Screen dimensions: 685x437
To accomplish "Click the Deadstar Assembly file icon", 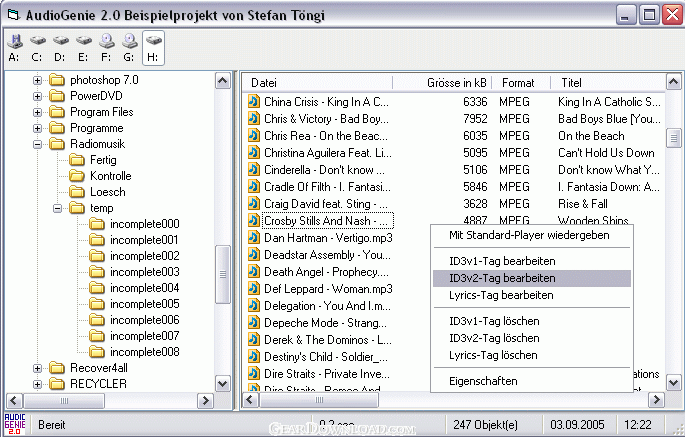I will click(x=253, y=255).
